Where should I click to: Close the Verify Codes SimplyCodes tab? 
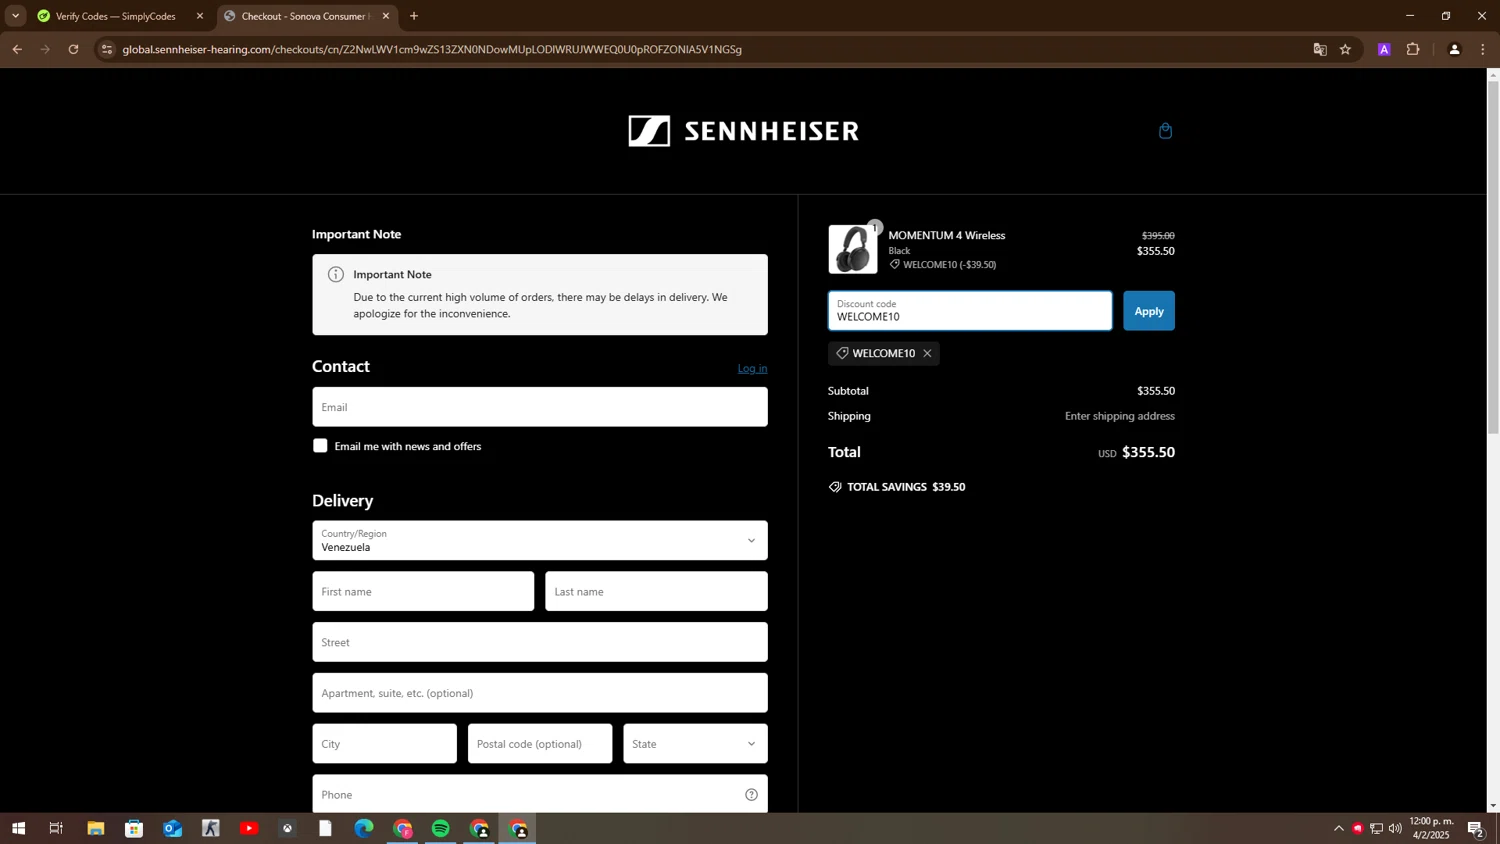click(199, 16)
